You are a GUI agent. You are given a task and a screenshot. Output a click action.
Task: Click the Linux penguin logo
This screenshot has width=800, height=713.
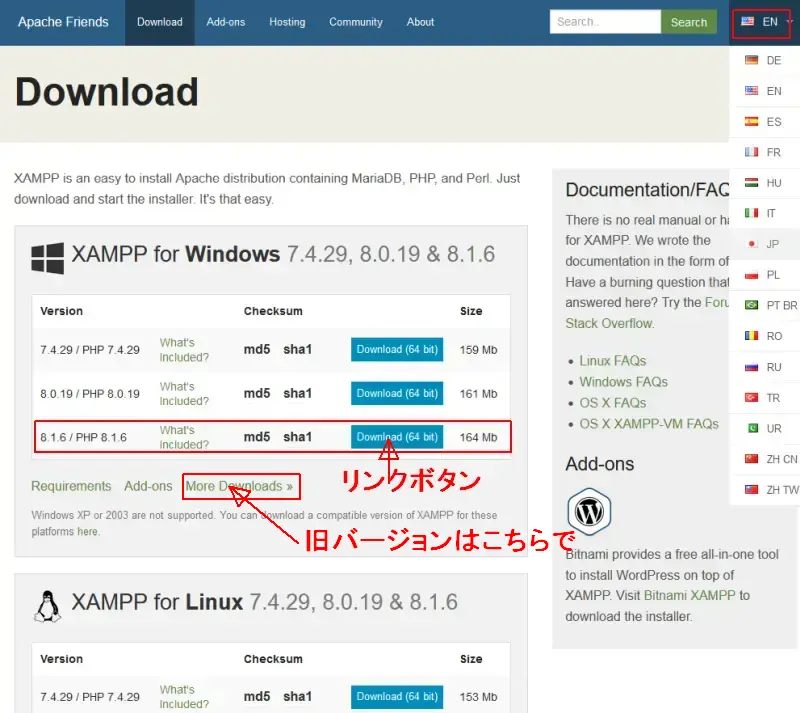pyautogui.click(x=47, y=606)
